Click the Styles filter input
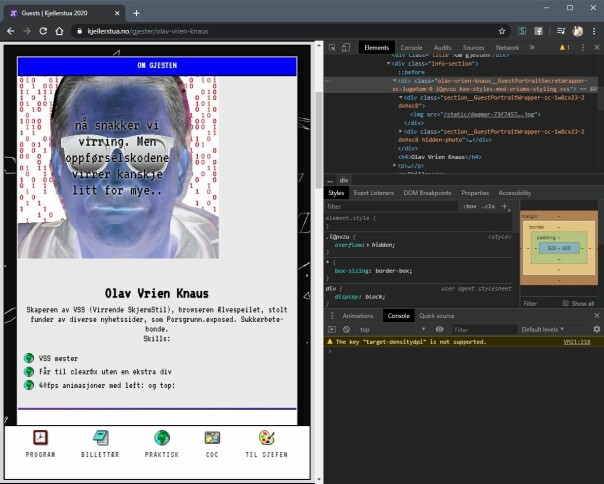604x484 pixels. point(391,207)
